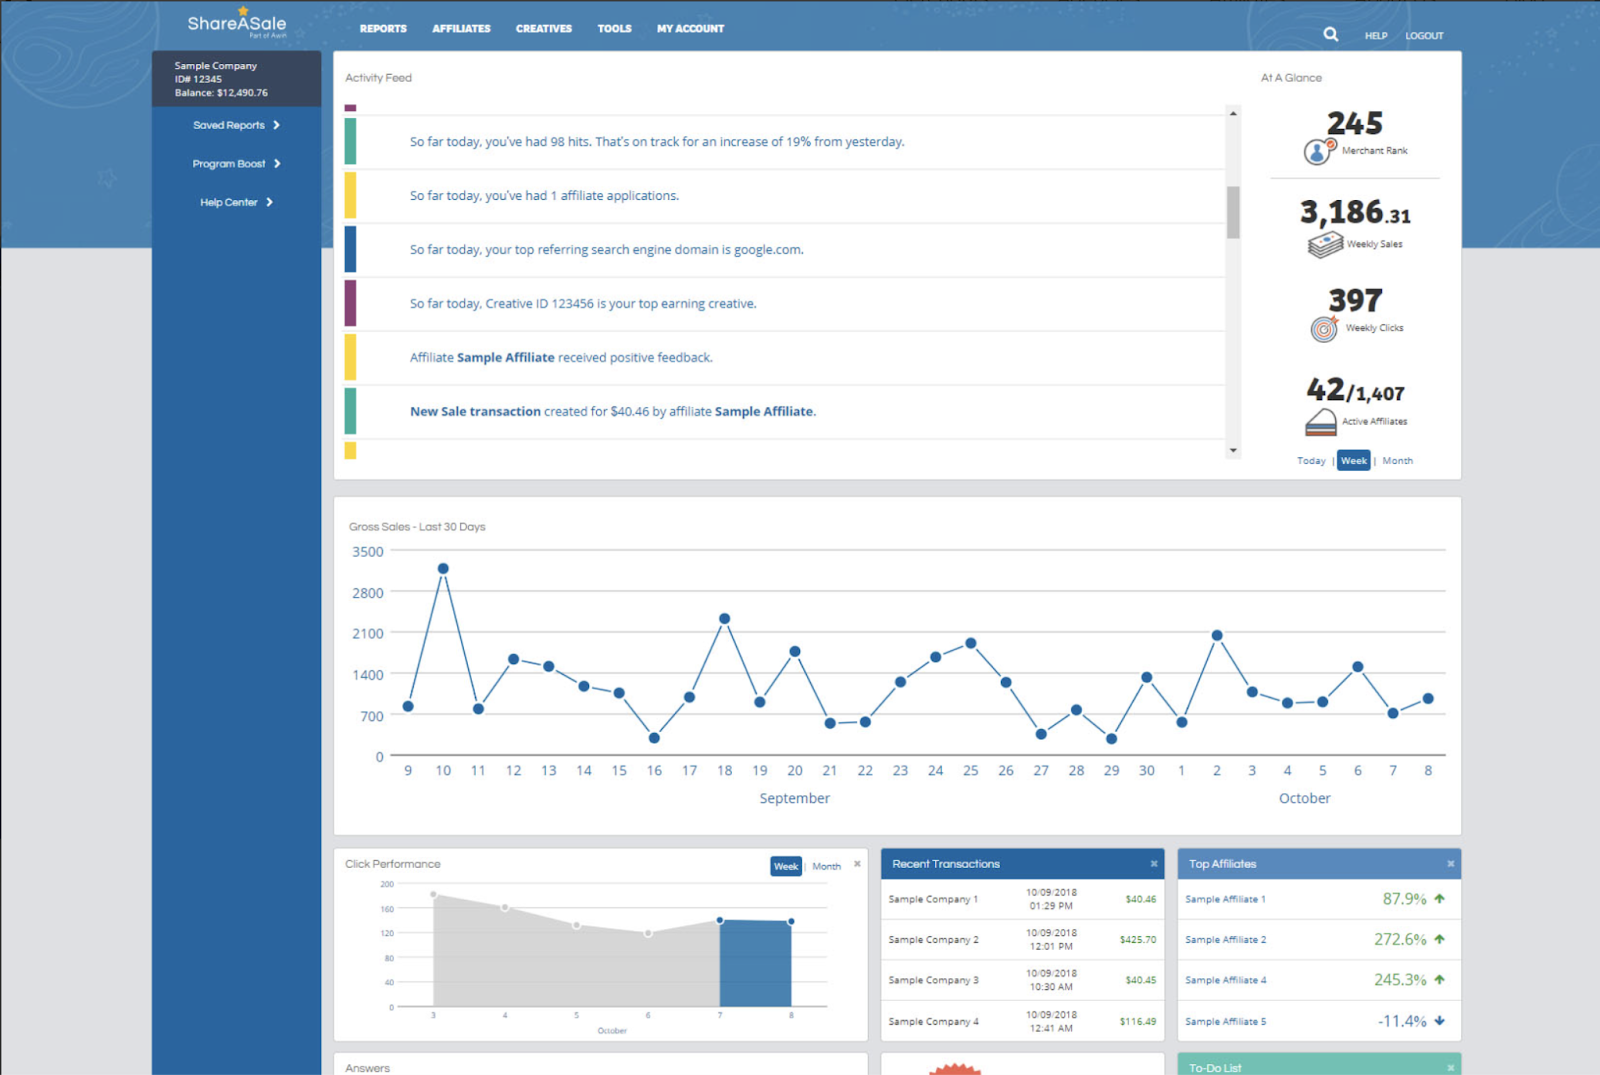The height and width of the screenshot is (1075, 1600).
Task: Open the Reports menu
Action: click(x=382, y=29)
